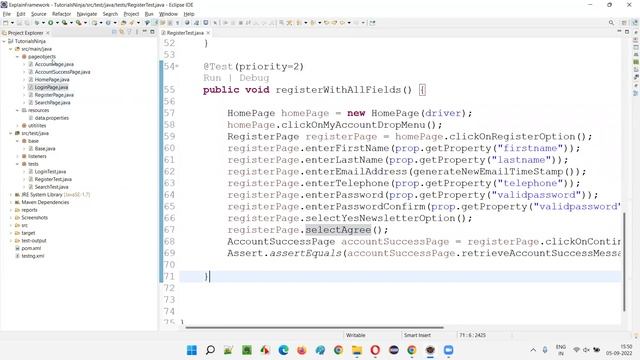The image size is (640, 360).
Task: Collapse the src/main/java folder
Action: coord(11,49)
